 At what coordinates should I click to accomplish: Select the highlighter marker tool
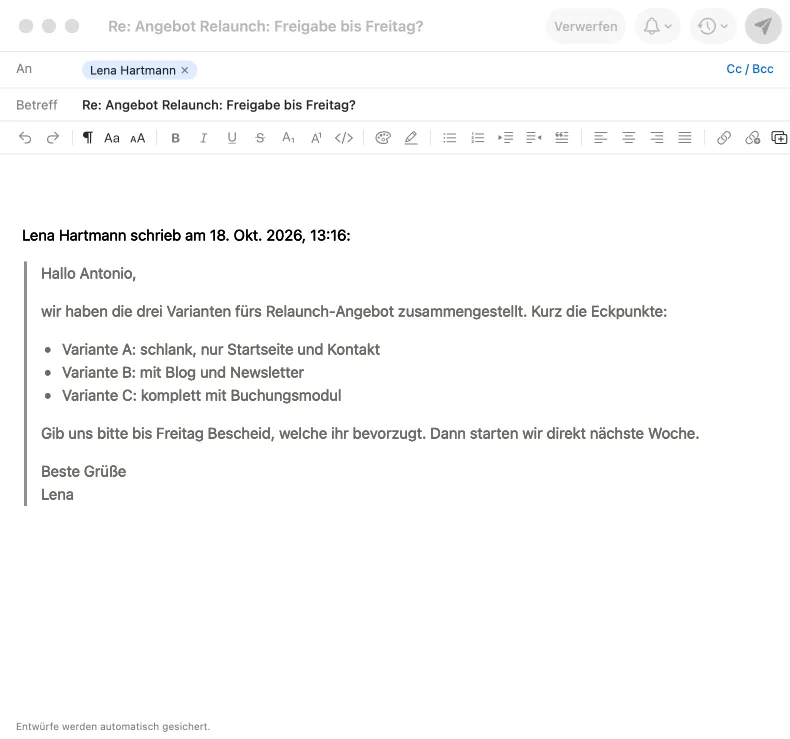(x=411, y=138)
